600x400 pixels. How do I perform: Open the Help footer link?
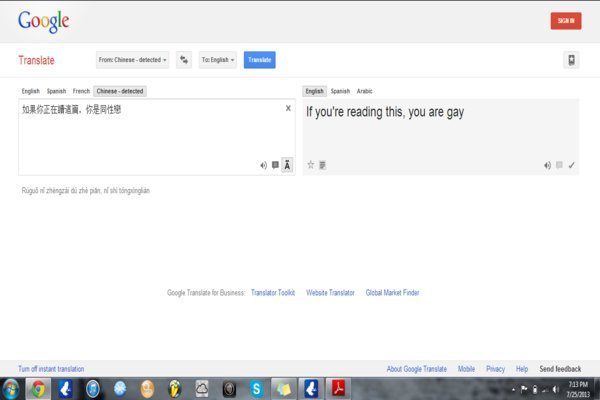point(522,369)
